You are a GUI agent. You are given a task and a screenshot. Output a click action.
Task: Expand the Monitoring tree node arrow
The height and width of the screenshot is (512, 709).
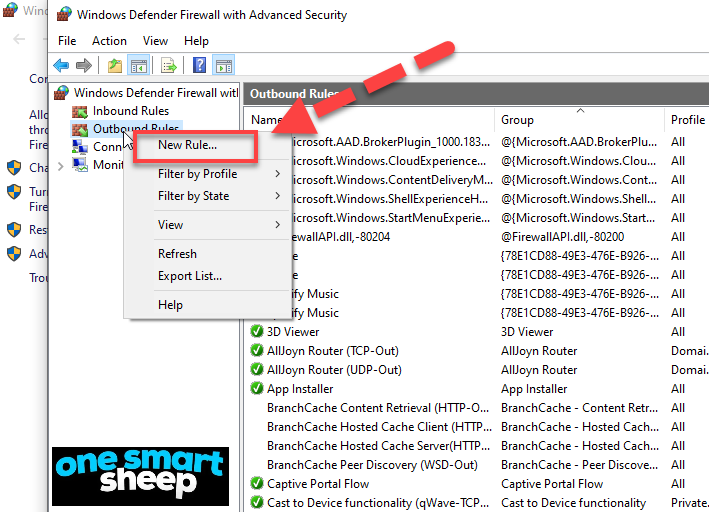coord(61,166)
